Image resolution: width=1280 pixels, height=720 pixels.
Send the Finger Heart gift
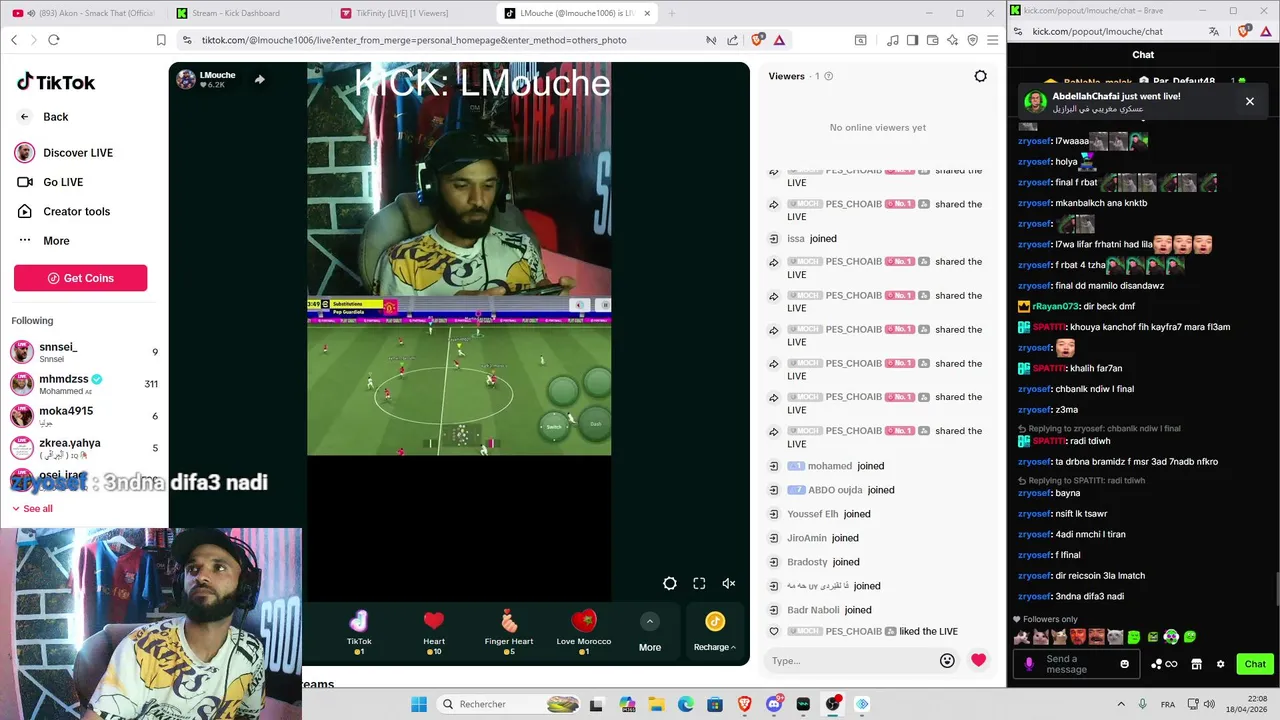[509, 631]
